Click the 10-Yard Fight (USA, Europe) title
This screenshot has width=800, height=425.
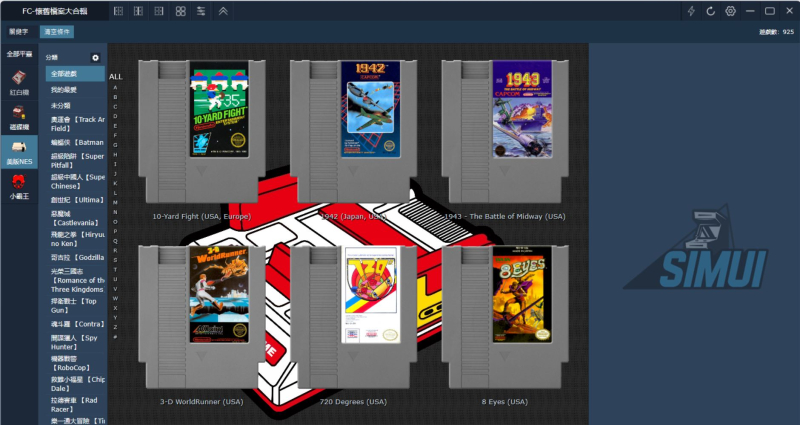[x=202, y=216]
